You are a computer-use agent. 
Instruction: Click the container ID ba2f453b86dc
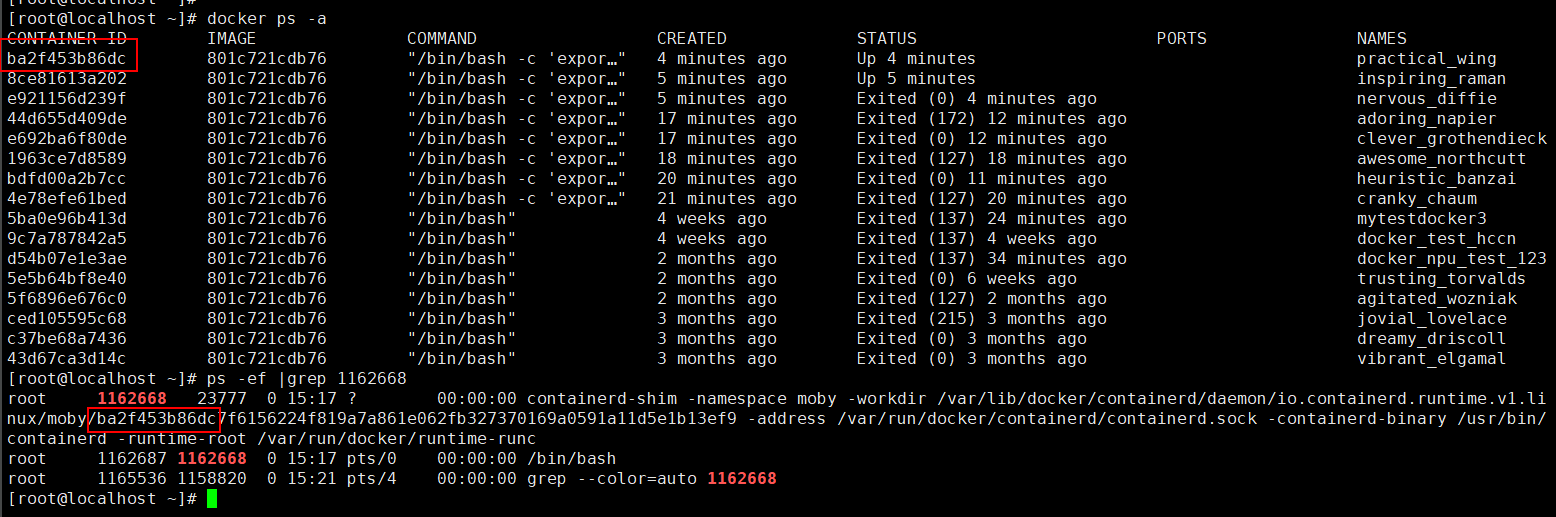click(67, 59)
